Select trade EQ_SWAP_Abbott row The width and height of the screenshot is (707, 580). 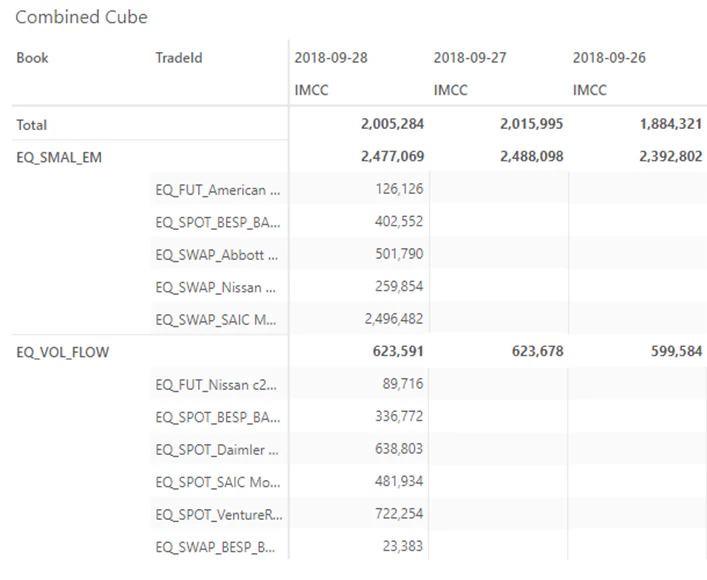(217, 255)
